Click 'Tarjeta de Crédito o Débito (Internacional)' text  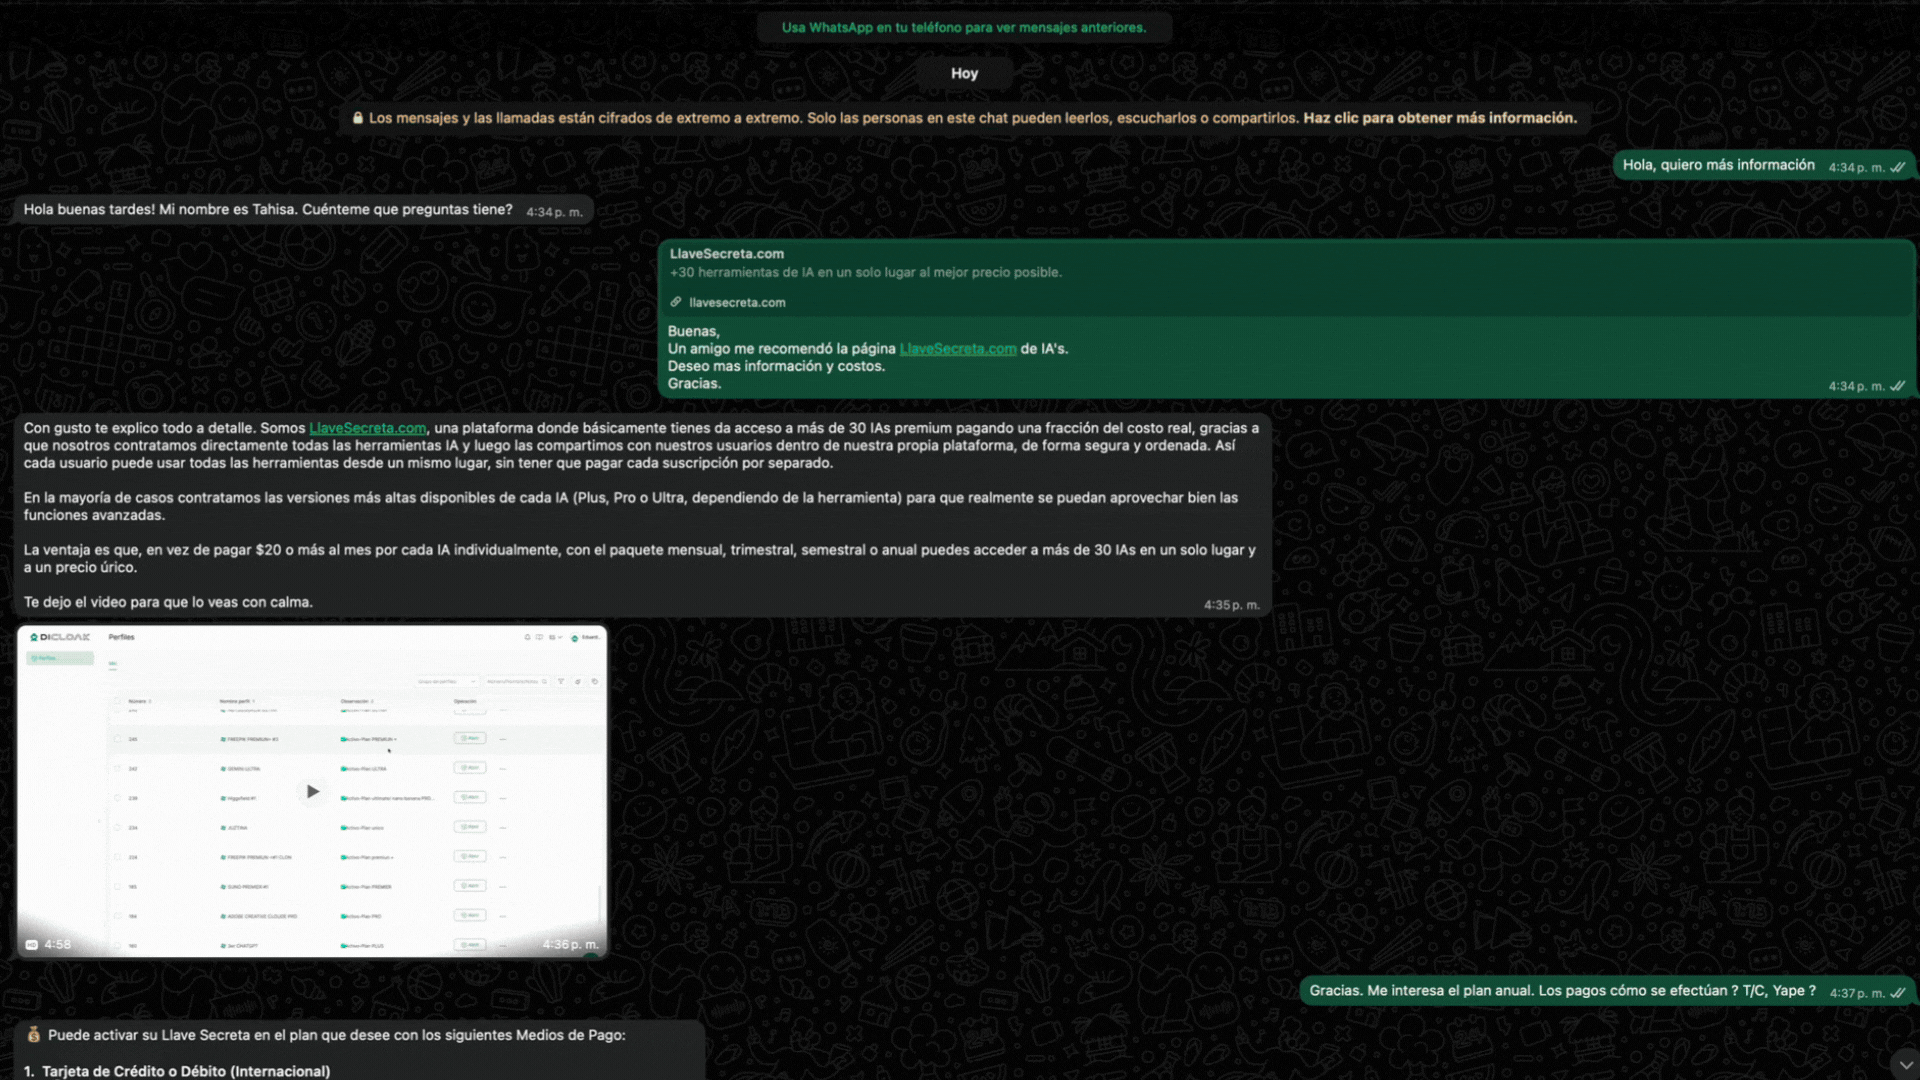tap(186, 1071)
